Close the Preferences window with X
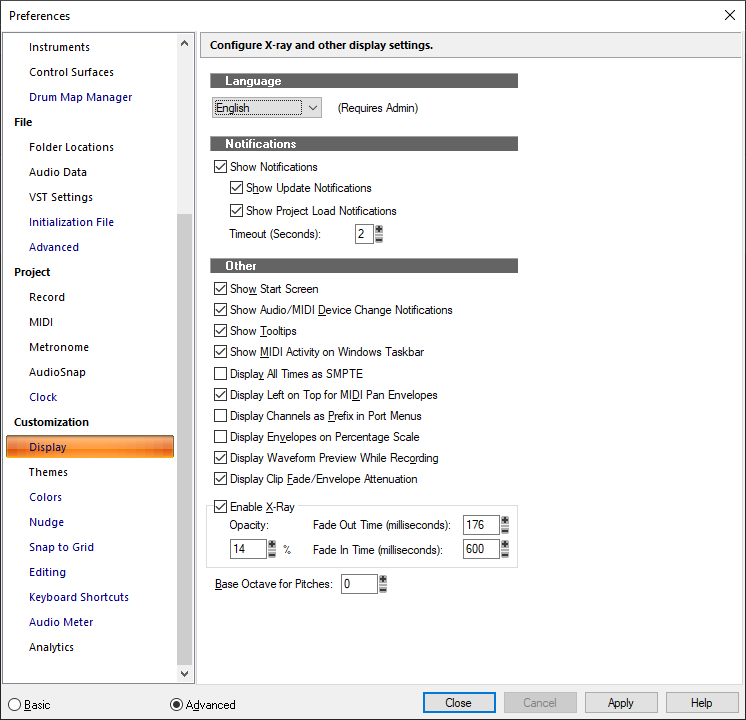 point(729,15)
